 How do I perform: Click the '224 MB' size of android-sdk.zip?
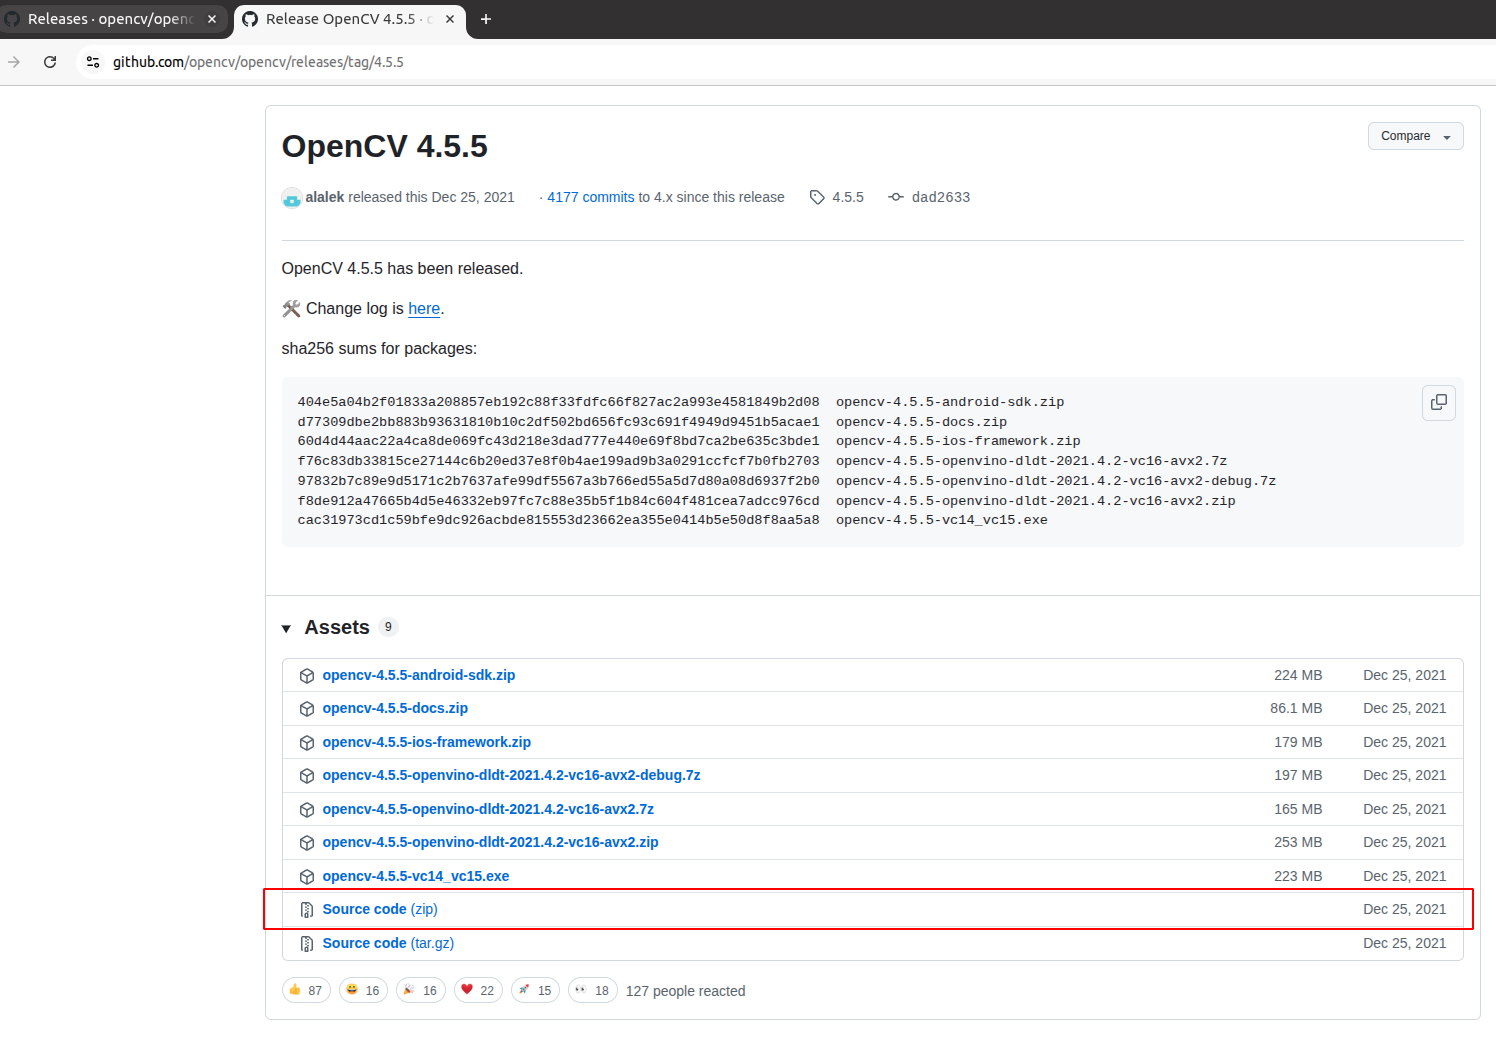[1298, 675]
